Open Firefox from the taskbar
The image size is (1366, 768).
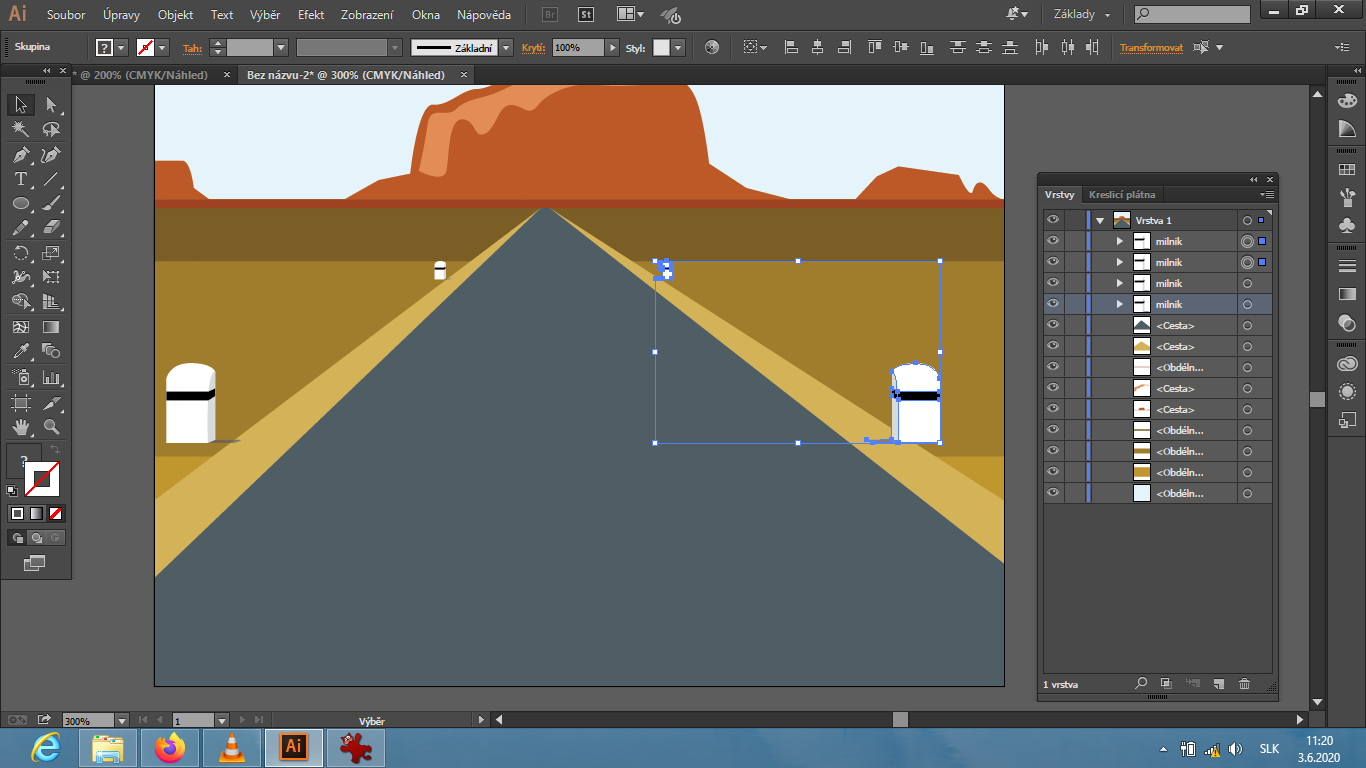[171, 747]
